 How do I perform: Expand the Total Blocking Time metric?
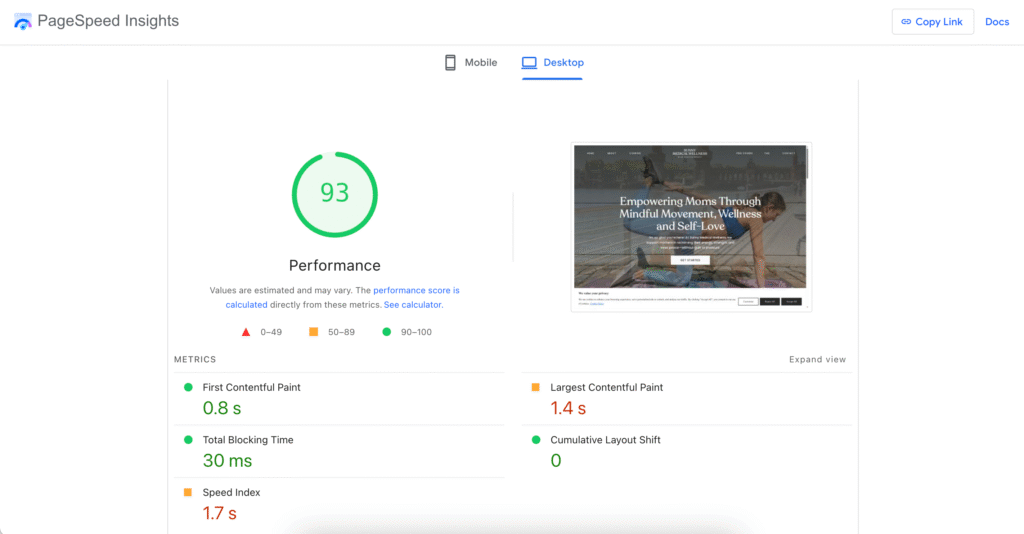[247, 440]
